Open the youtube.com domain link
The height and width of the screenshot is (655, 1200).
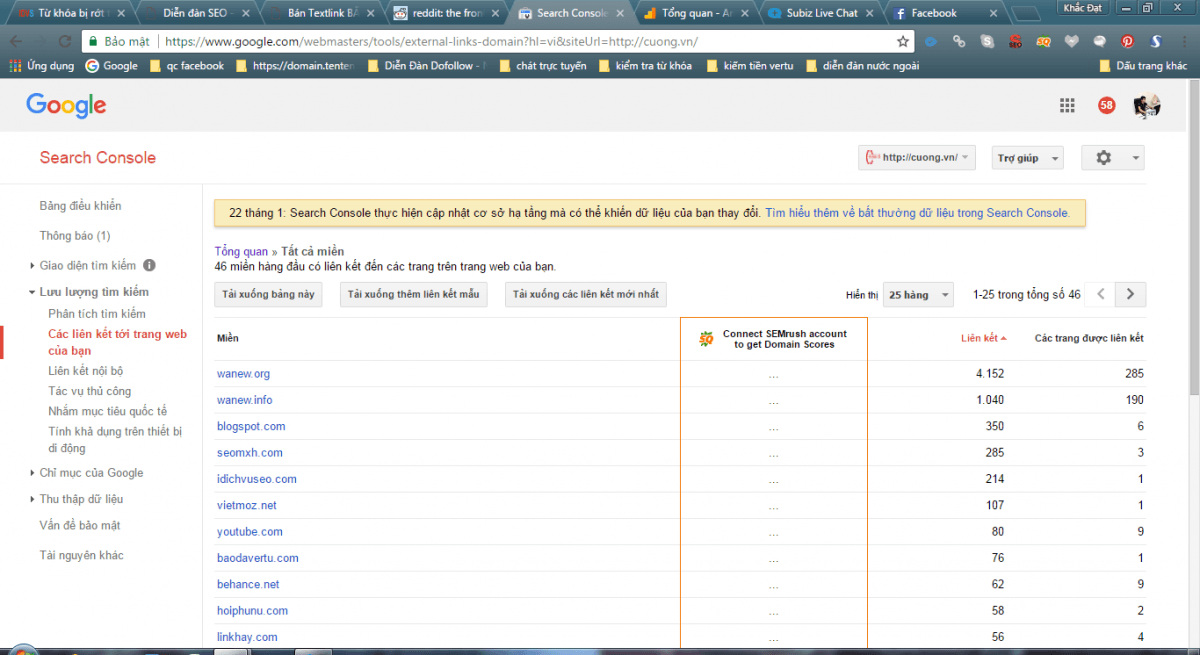tap(250, 532)
